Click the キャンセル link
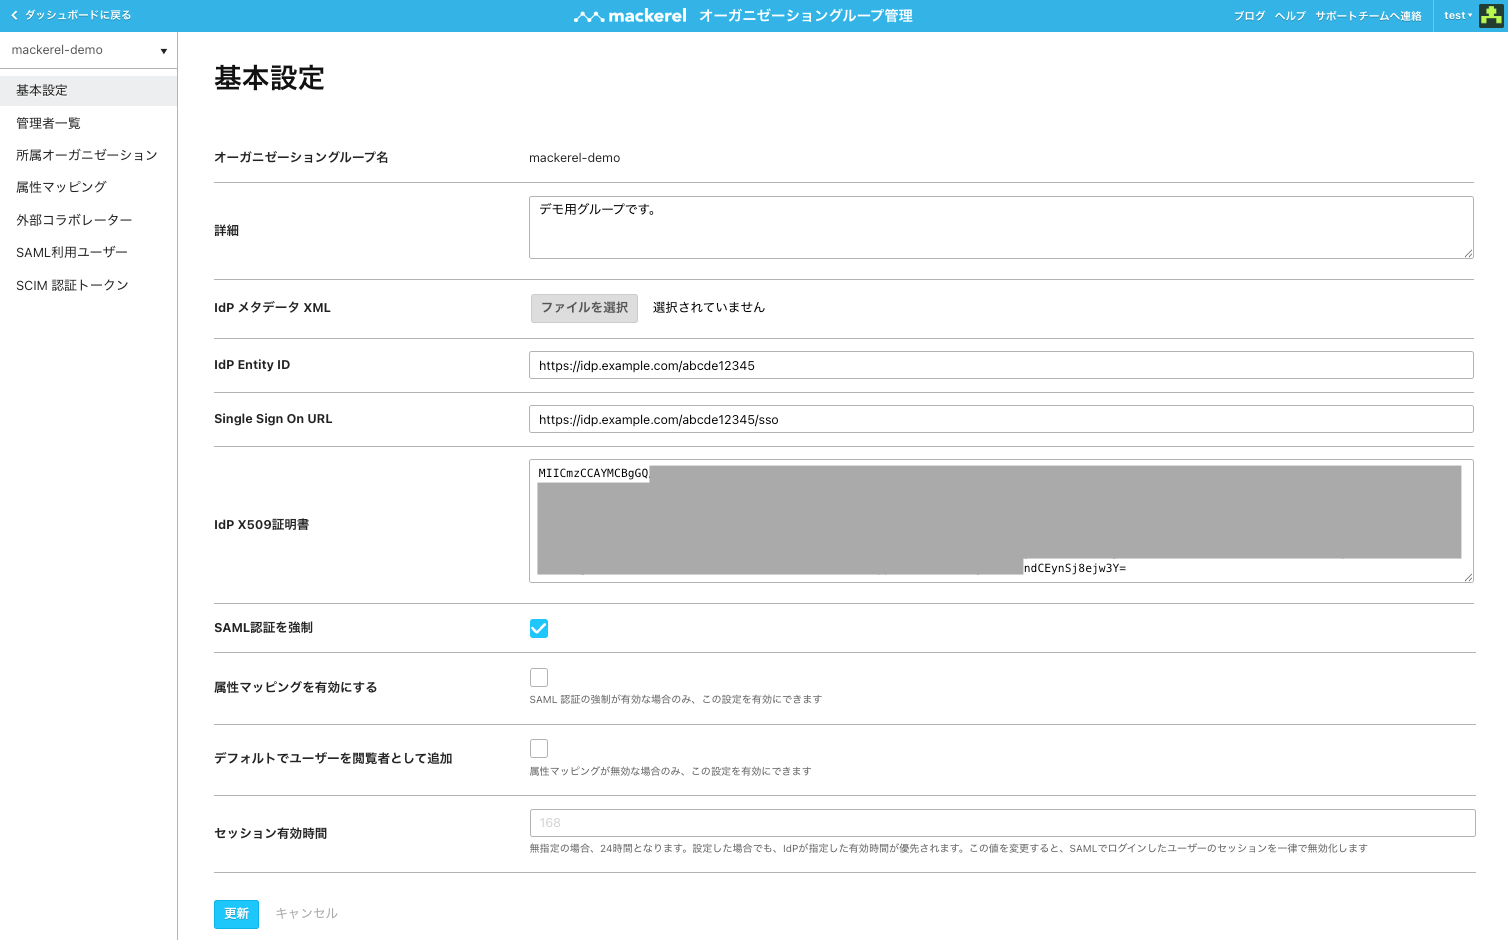 point(307,914)
